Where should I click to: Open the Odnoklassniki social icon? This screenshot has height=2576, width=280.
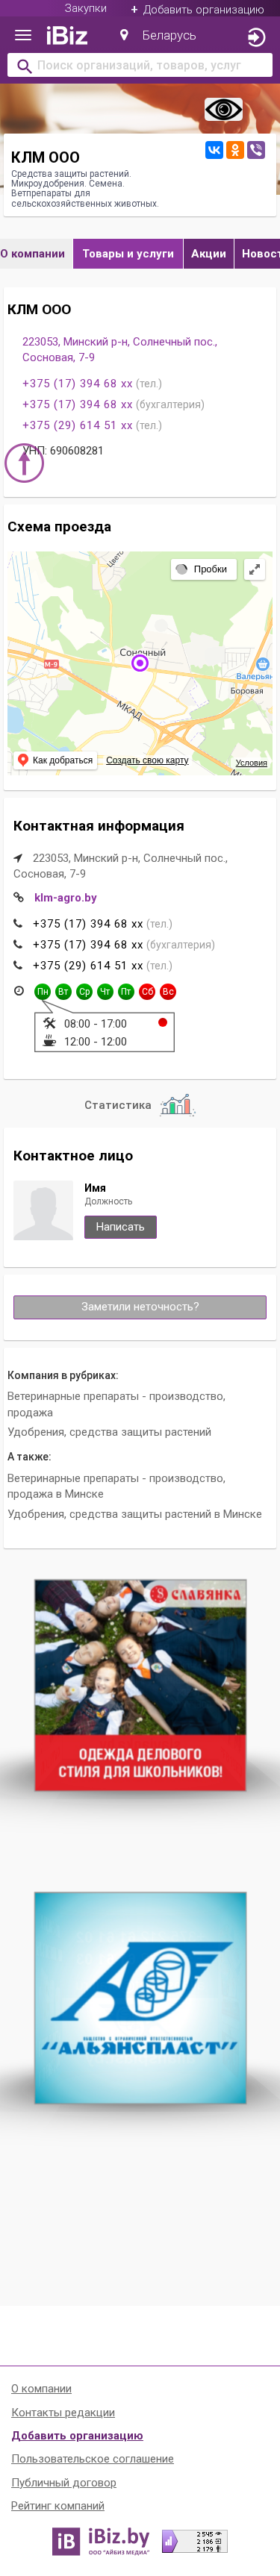(235, 150)
